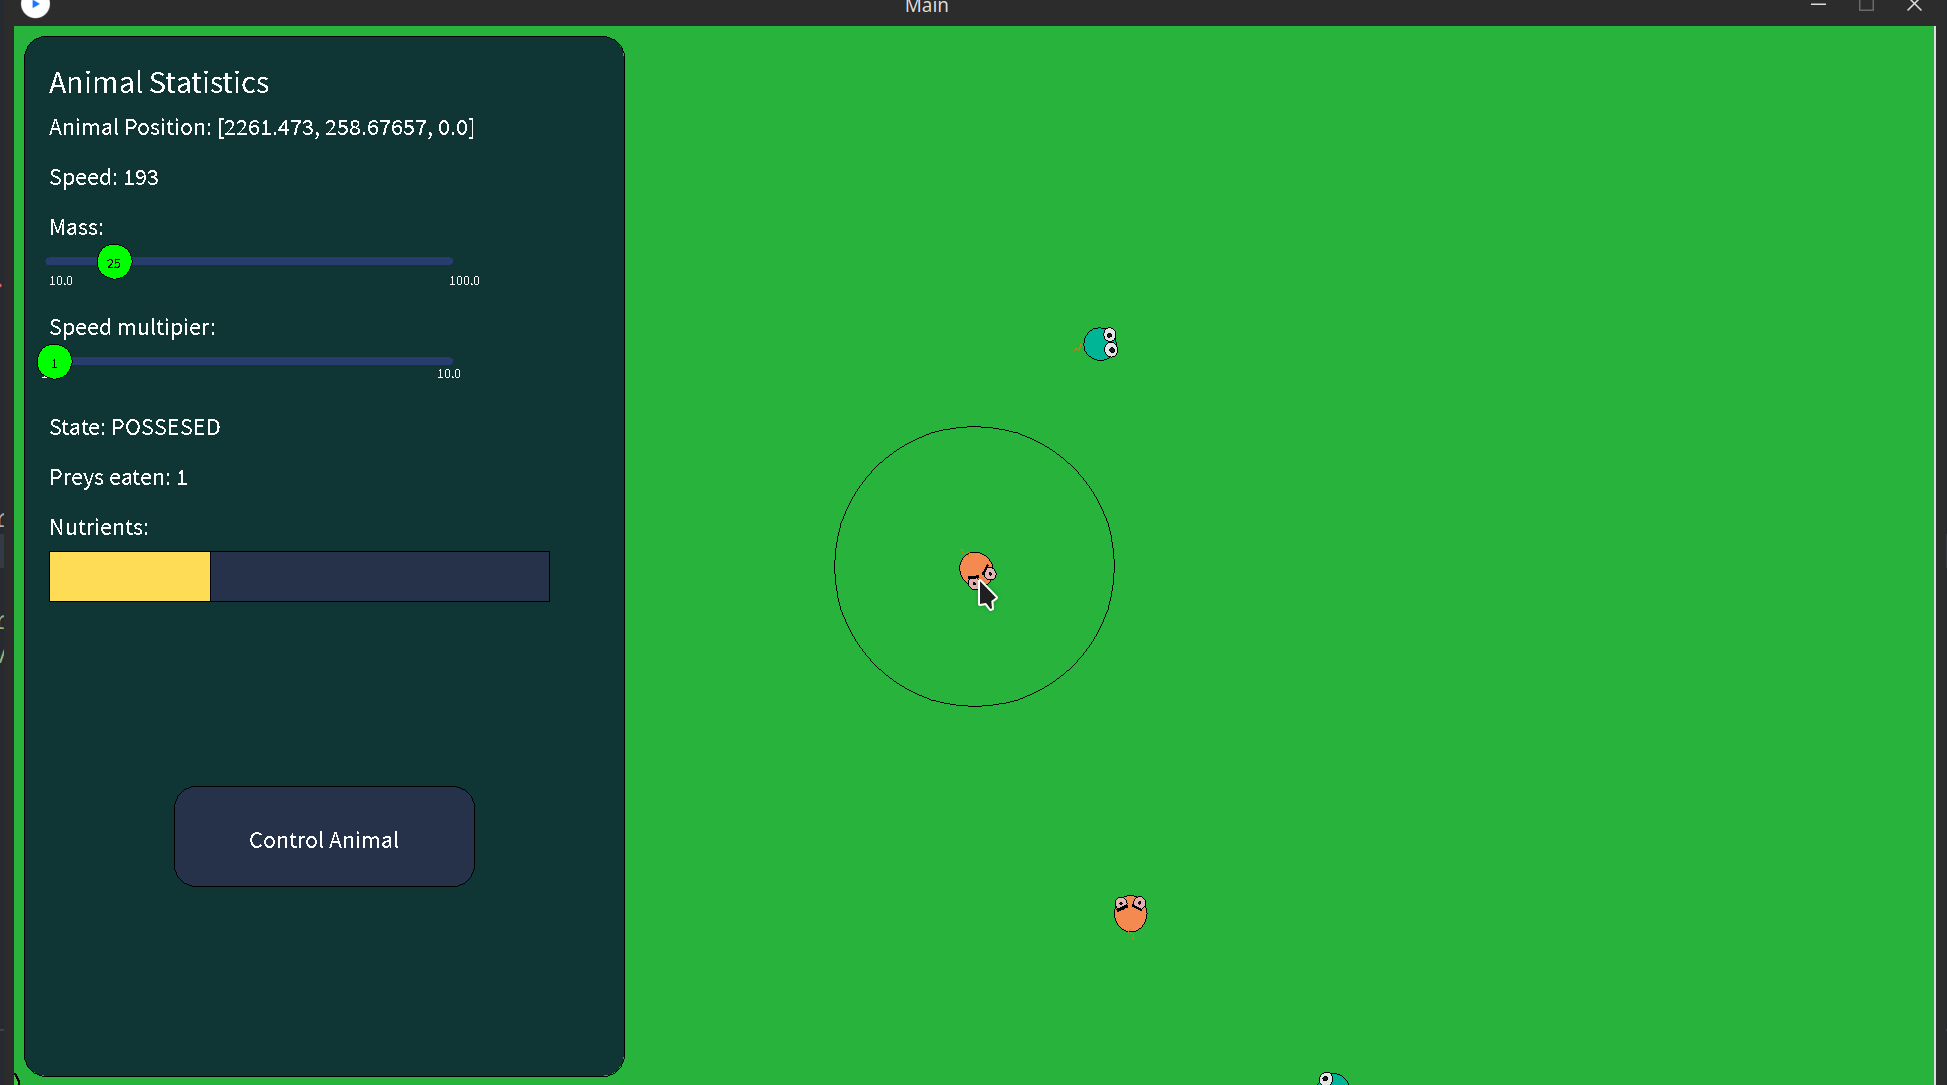Click the Speed: 193 readout
Viewport: 1947px width, 1085px height.
[x=104, y=177]
